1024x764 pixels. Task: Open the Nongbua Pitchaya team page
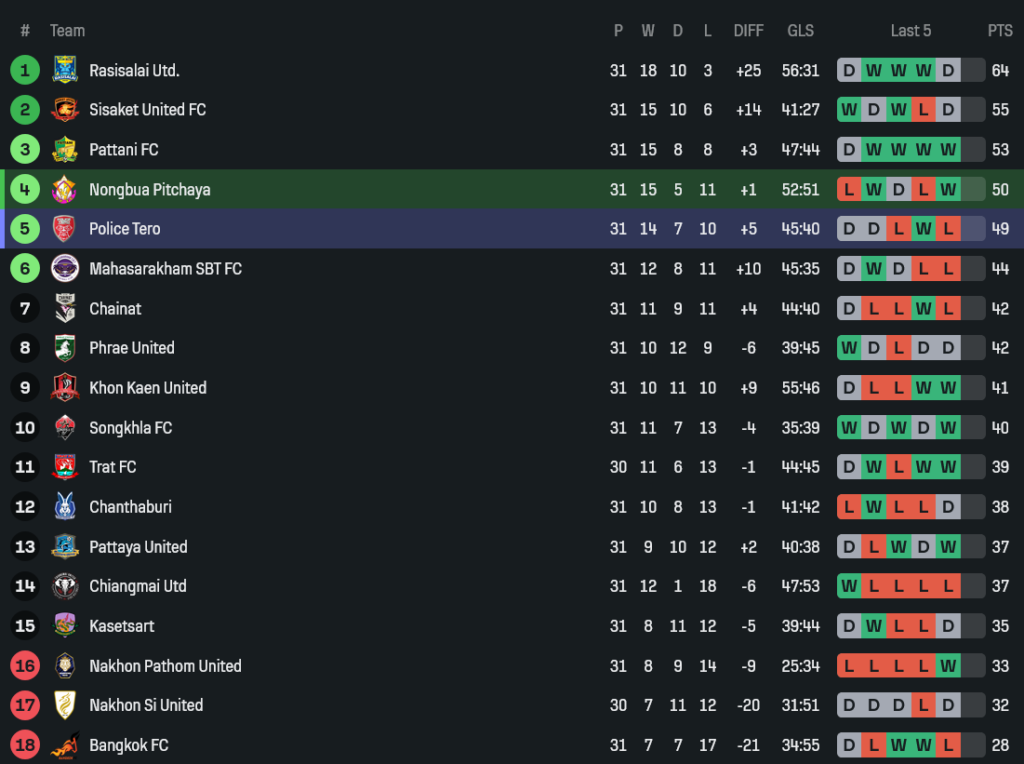[150, 190]
